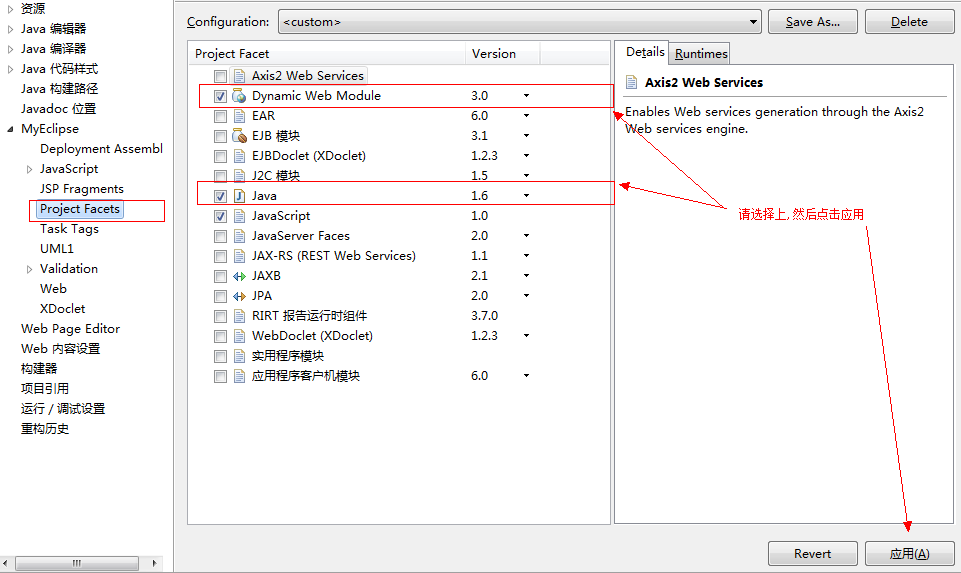Click the Axis2 Web Services facet icon
Screen dimensions: 961x573
point(239,76)
